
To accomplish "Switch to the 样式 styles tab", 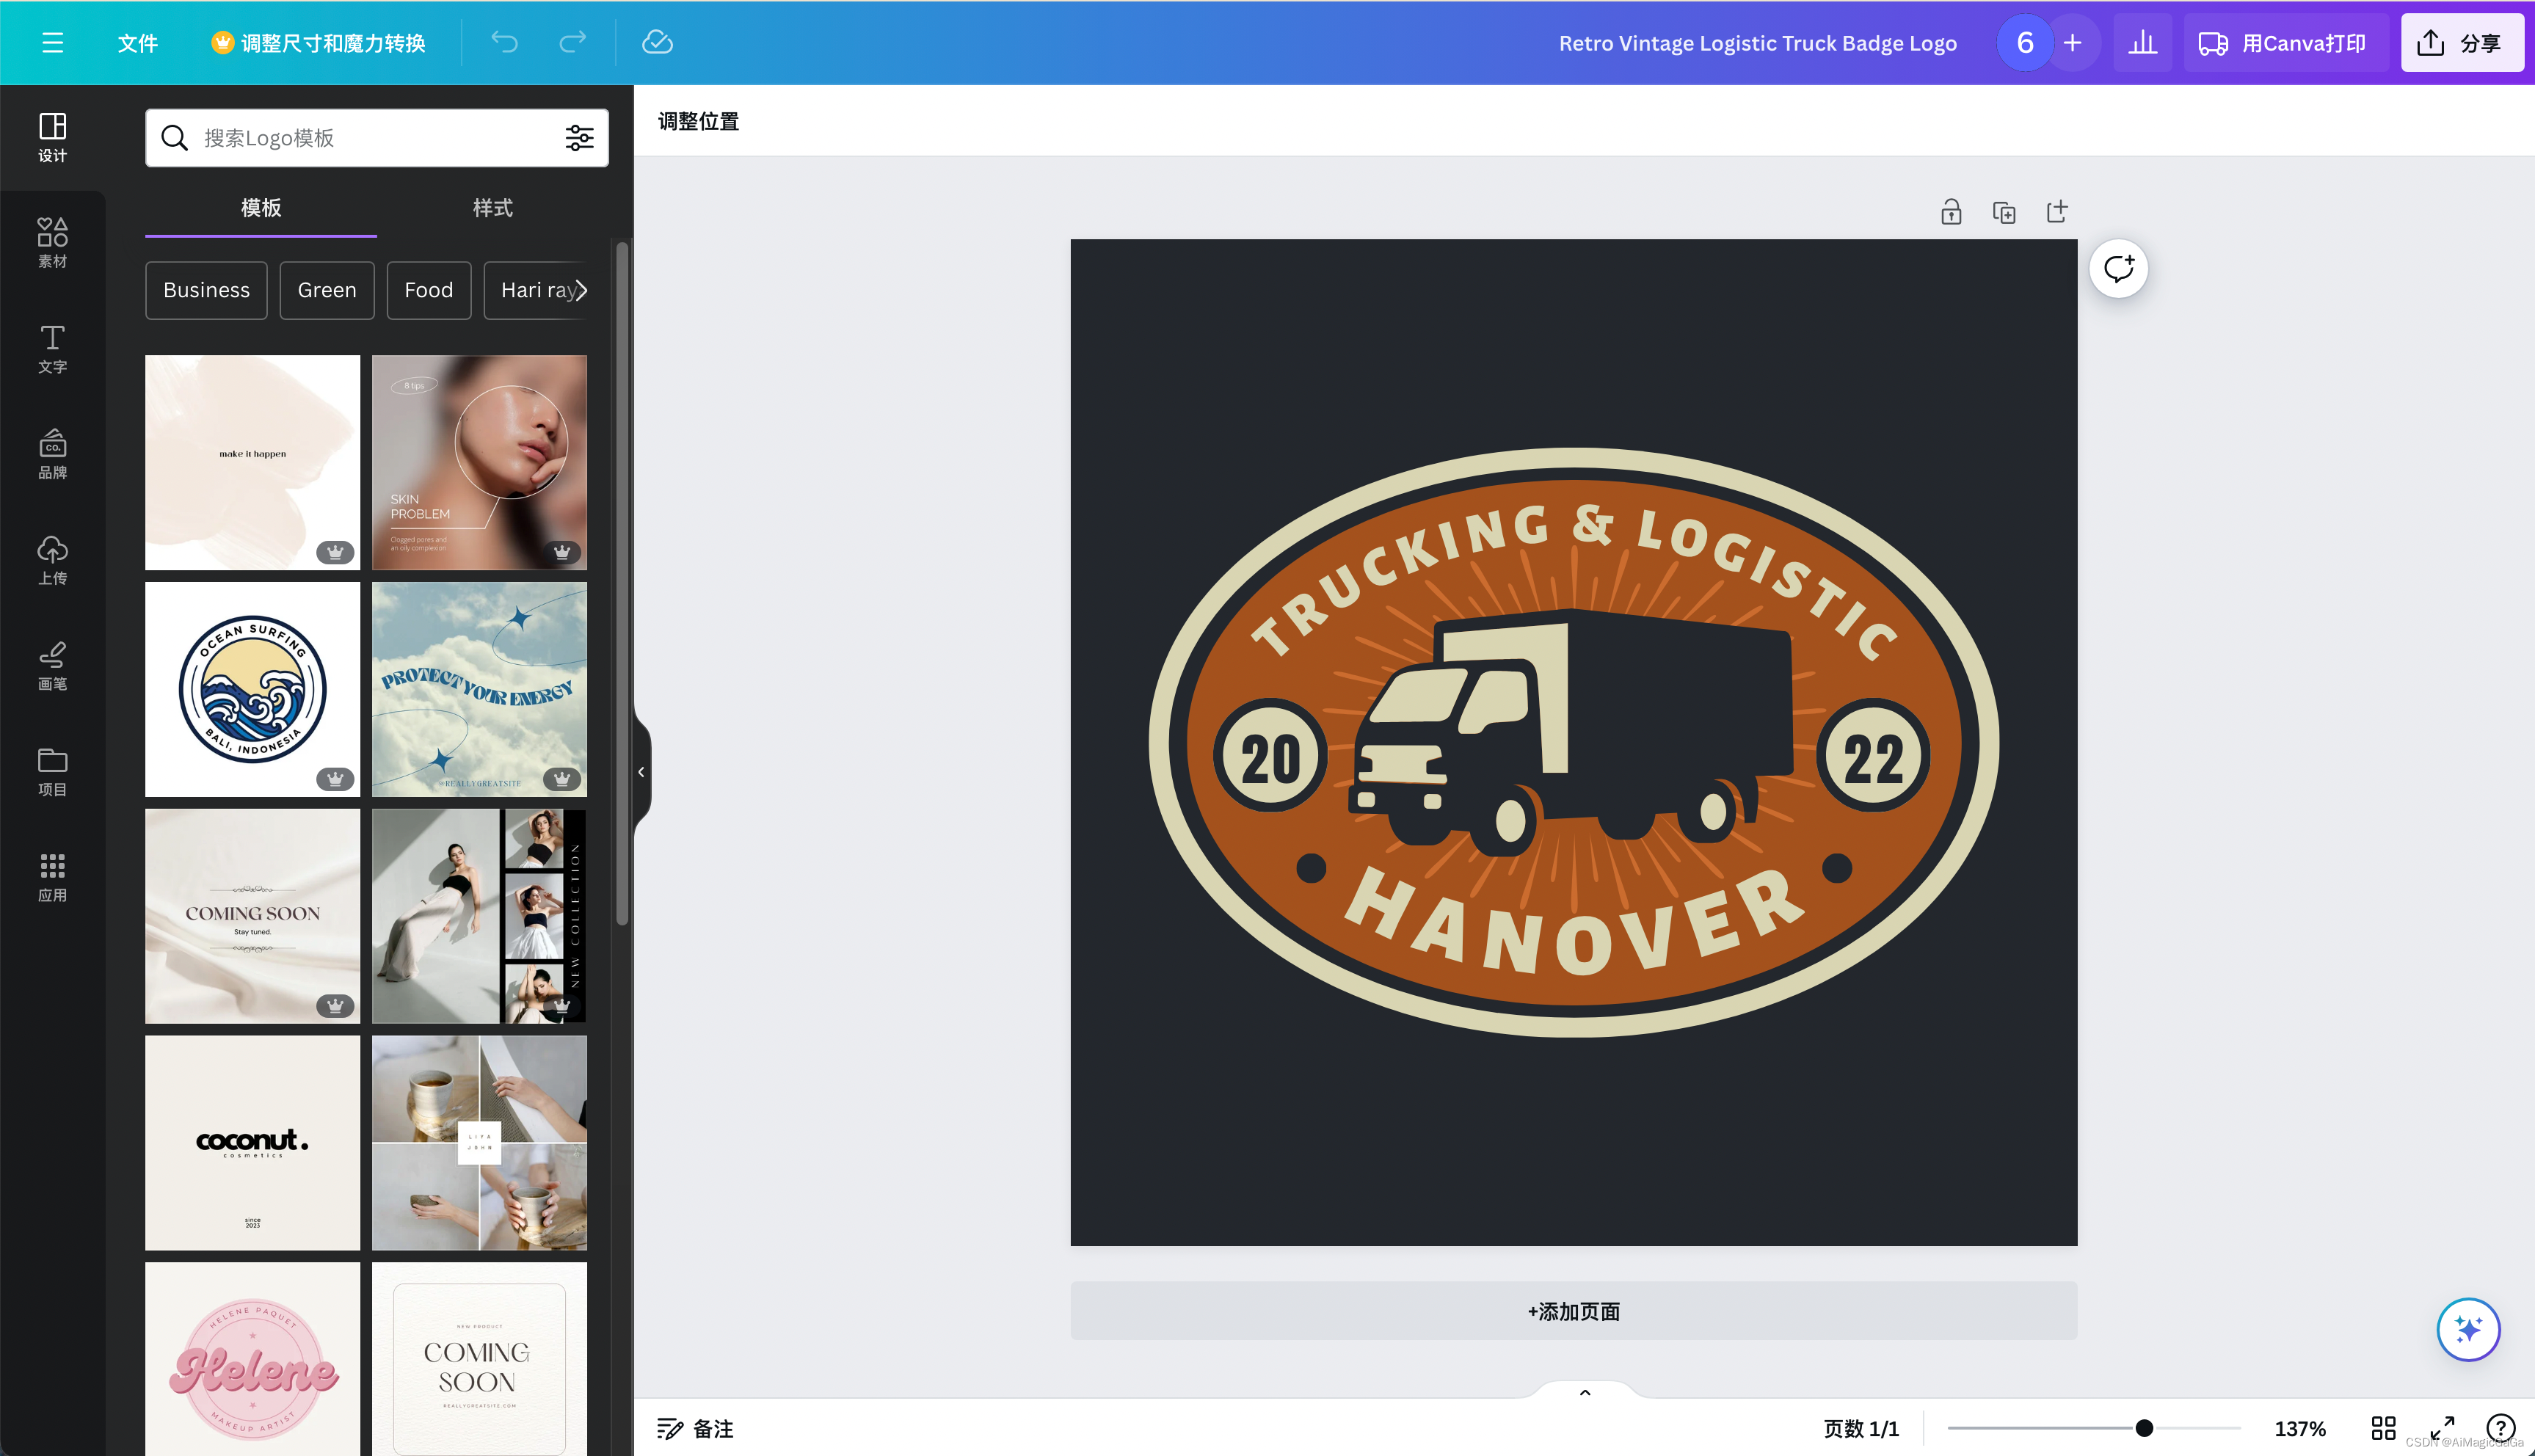I will tap(492, 208).
